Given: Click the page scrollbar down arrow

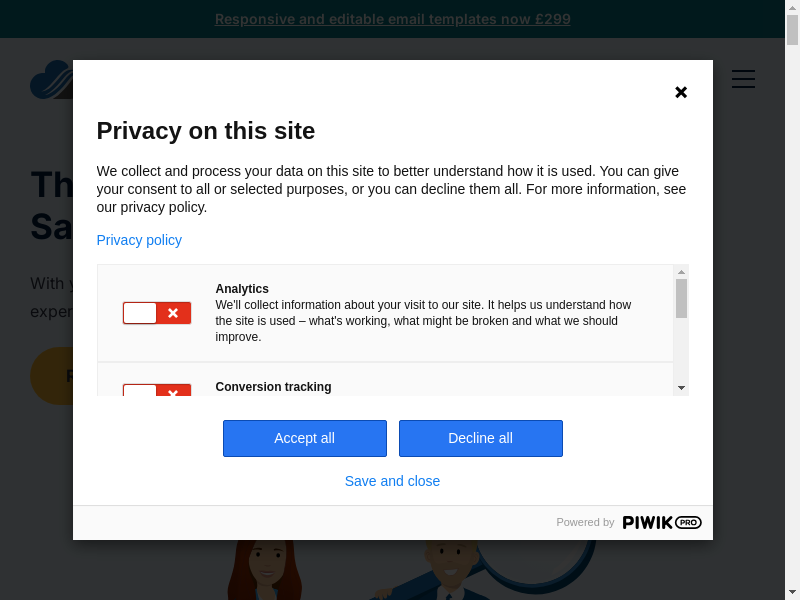Looking at the screenshot, I should 792,592.
